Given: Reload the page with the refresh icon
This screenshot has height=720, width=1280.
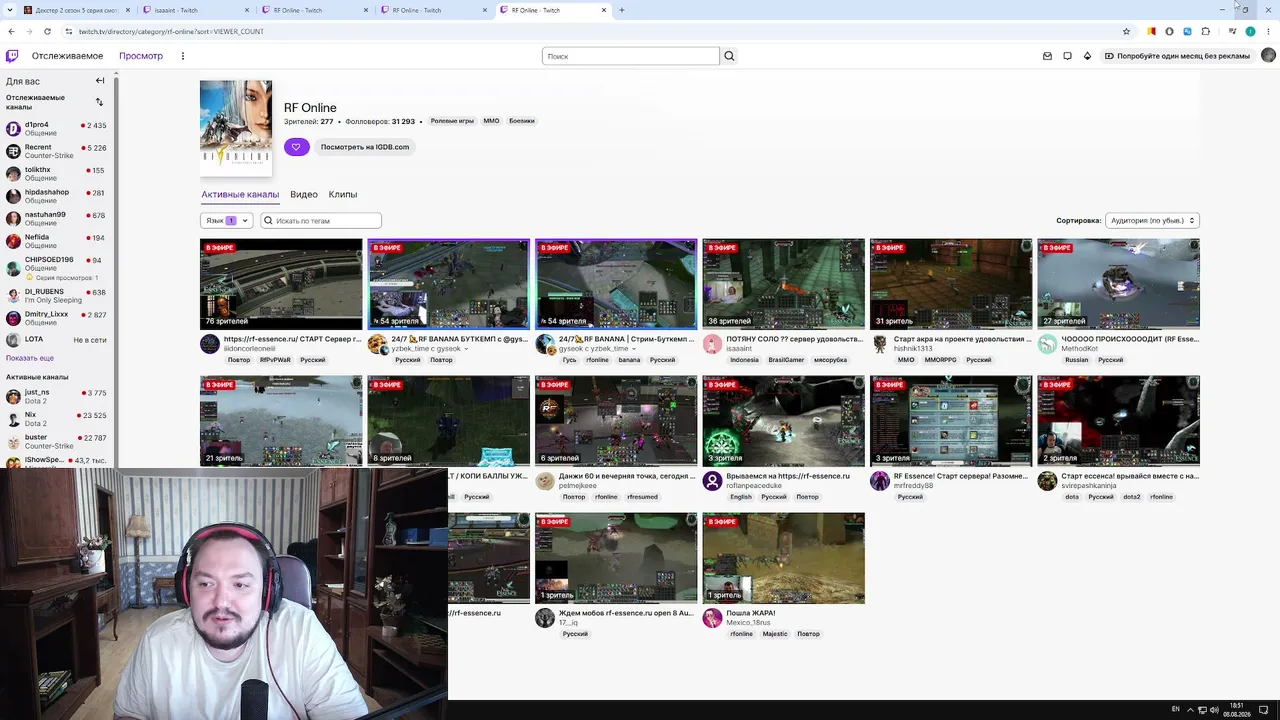Looking at the screenshot, I should [x=47, y=31].
